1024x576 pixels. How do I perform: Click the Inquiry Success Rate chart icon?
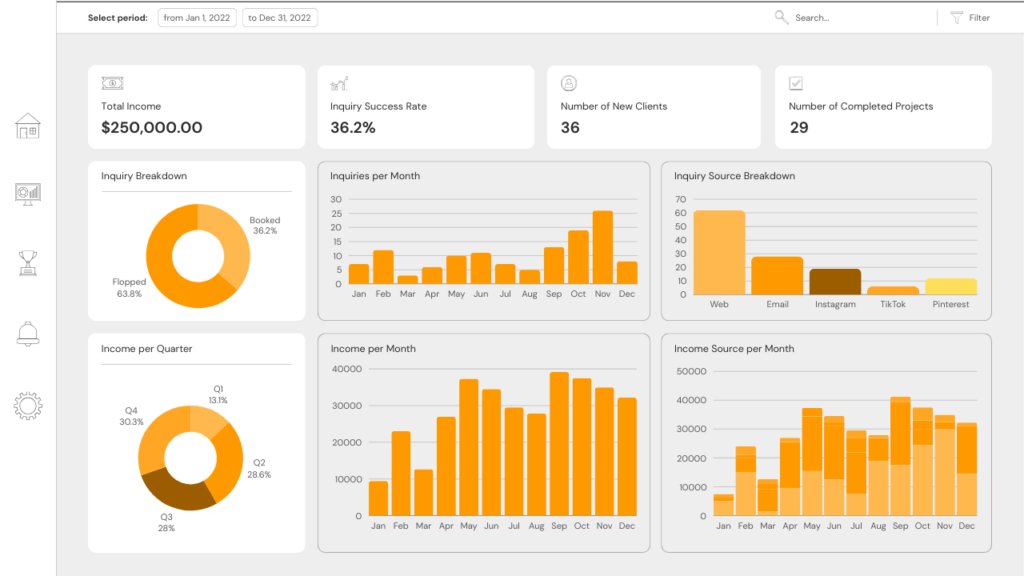tap(339, 84)
